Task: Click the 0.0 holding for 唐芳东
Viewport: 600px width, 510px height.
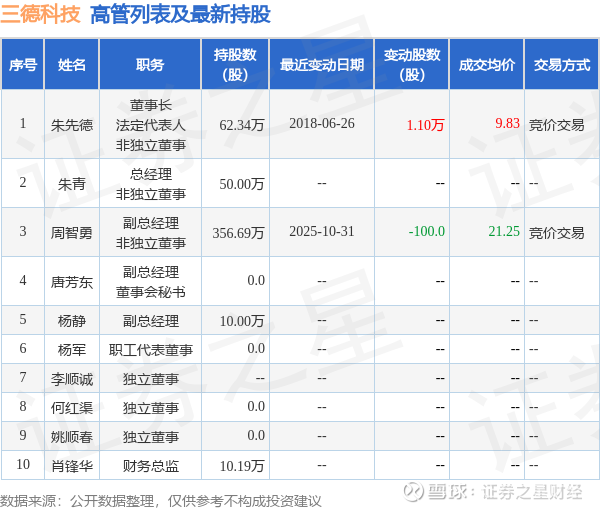Action: [x=256, y=280]
